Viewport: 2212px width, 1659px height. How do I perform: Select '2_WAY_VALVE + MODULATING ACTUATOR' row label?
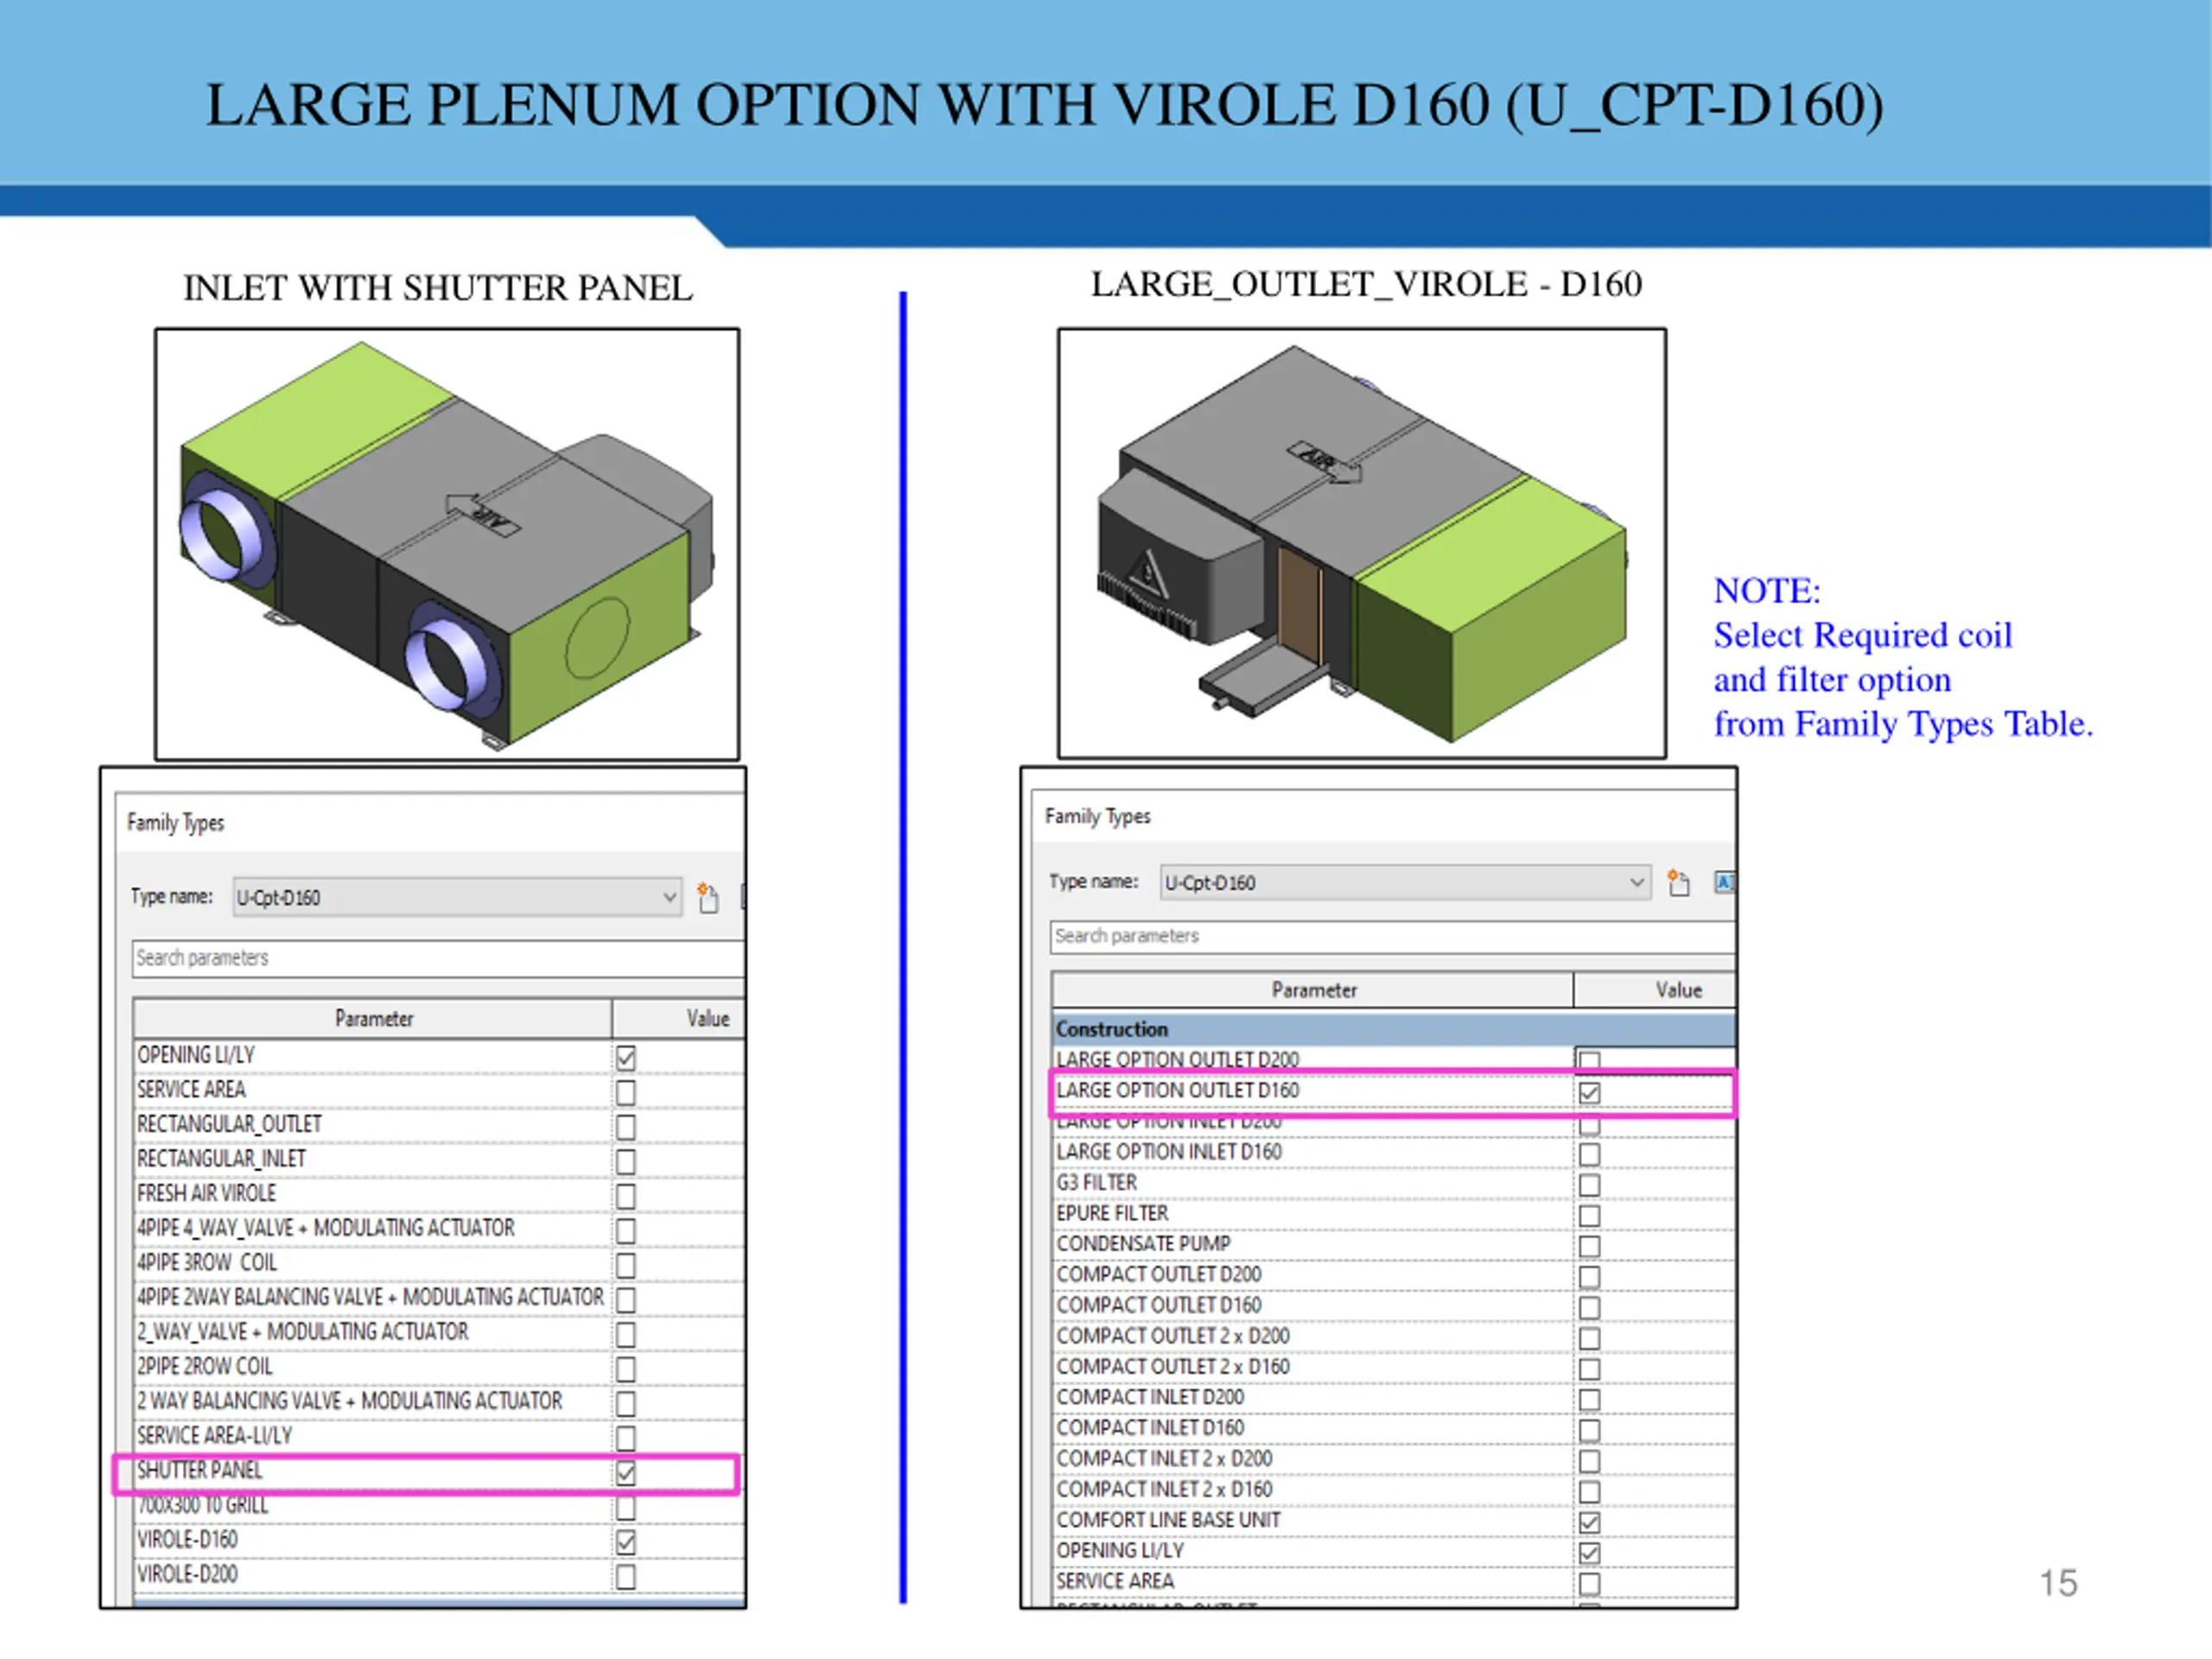[x=302, y=1332]
